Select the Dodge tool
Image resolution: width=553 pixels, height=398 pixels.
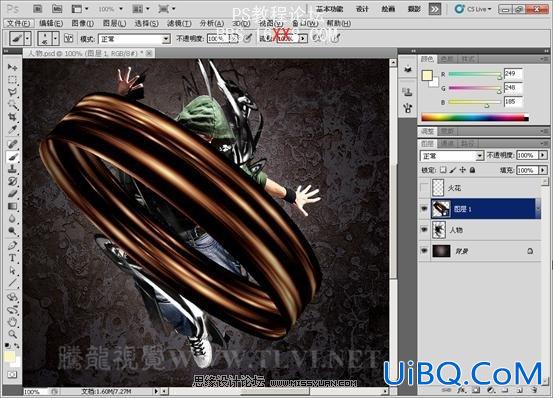(12, 231)
